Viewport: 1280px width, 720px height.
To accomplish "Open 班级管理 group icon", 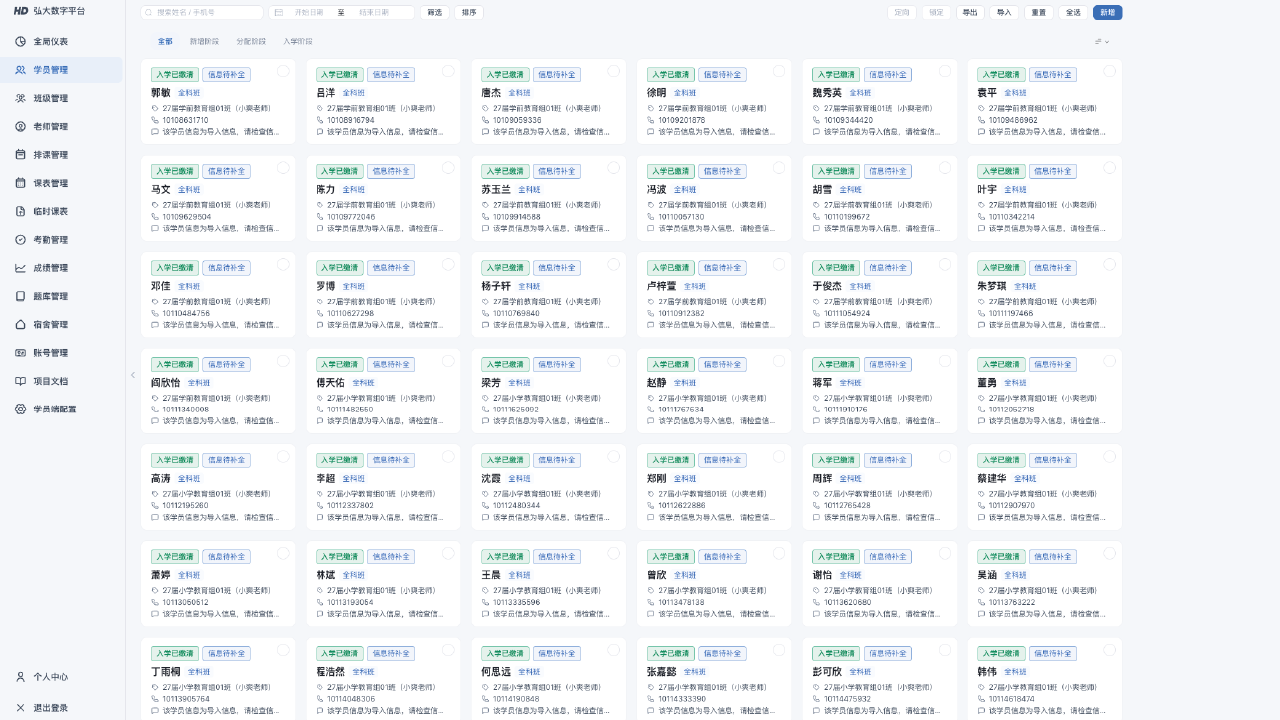I will [x=20, y=98].
